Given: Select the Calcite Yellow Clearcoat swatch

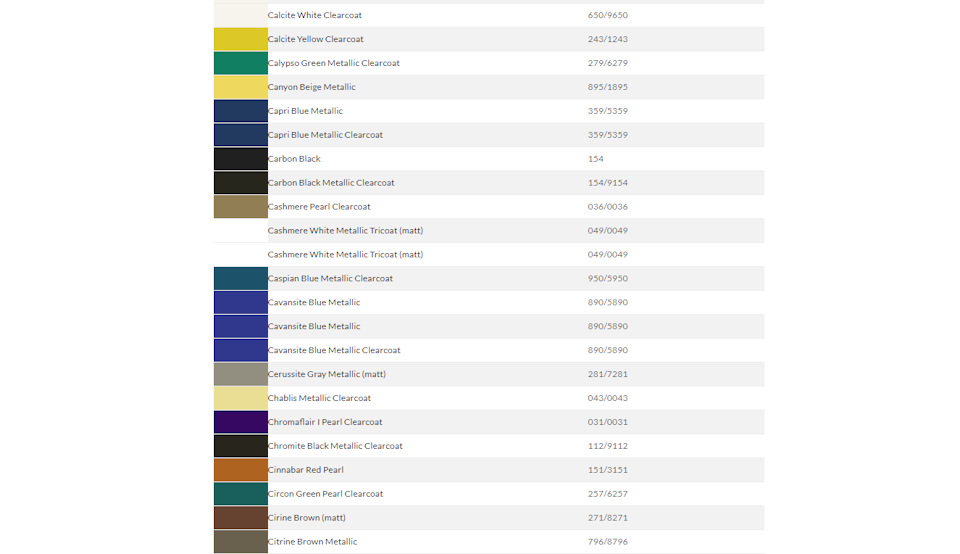Looking at the screenshot, I should point(241,39).
